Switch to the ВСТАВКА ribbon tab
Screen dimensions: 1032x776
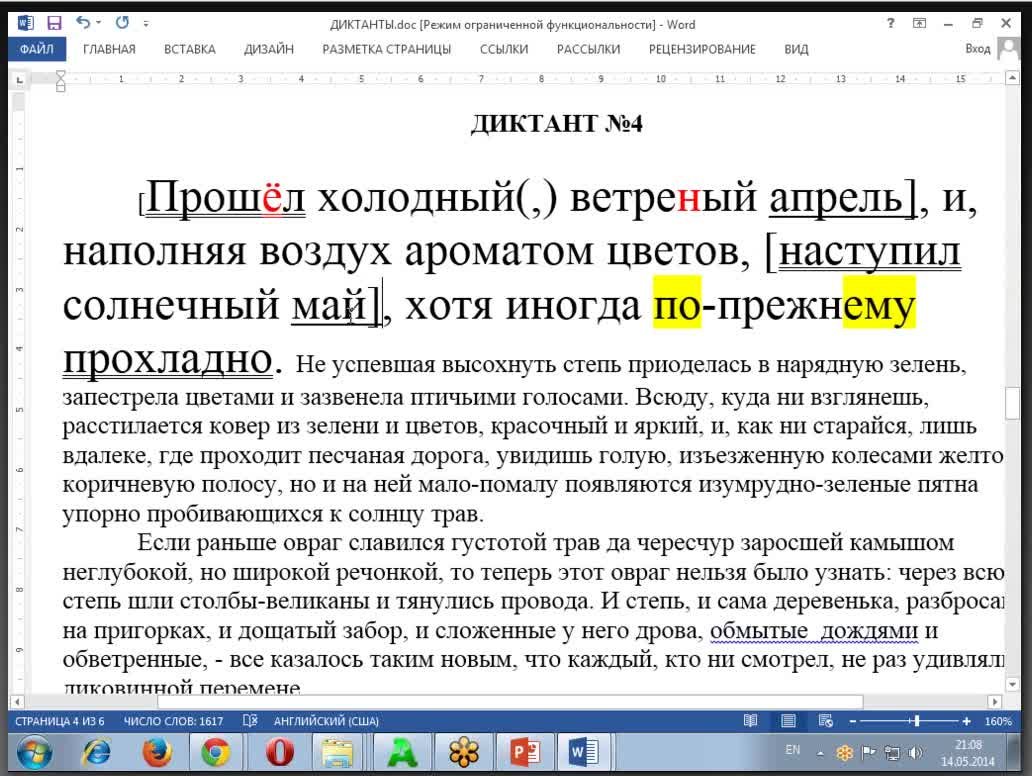(x=189, y=48)
